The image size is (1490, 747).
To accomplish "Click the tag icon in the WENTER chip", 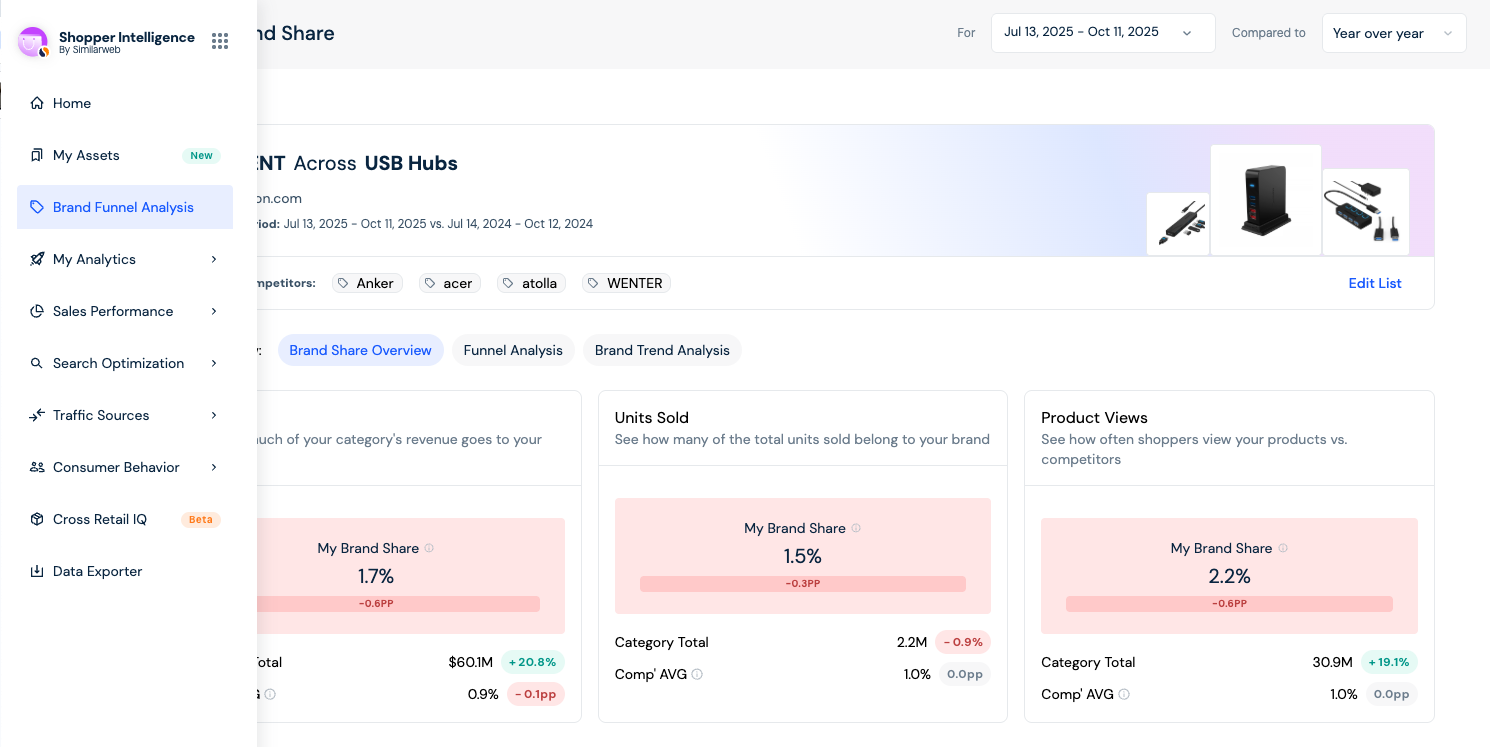I will 595,283.
